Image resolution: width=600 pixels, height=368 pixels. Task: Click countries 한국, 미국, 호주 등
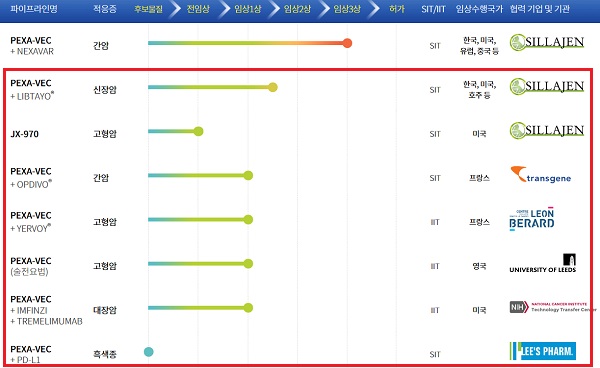tap(479, 90)
